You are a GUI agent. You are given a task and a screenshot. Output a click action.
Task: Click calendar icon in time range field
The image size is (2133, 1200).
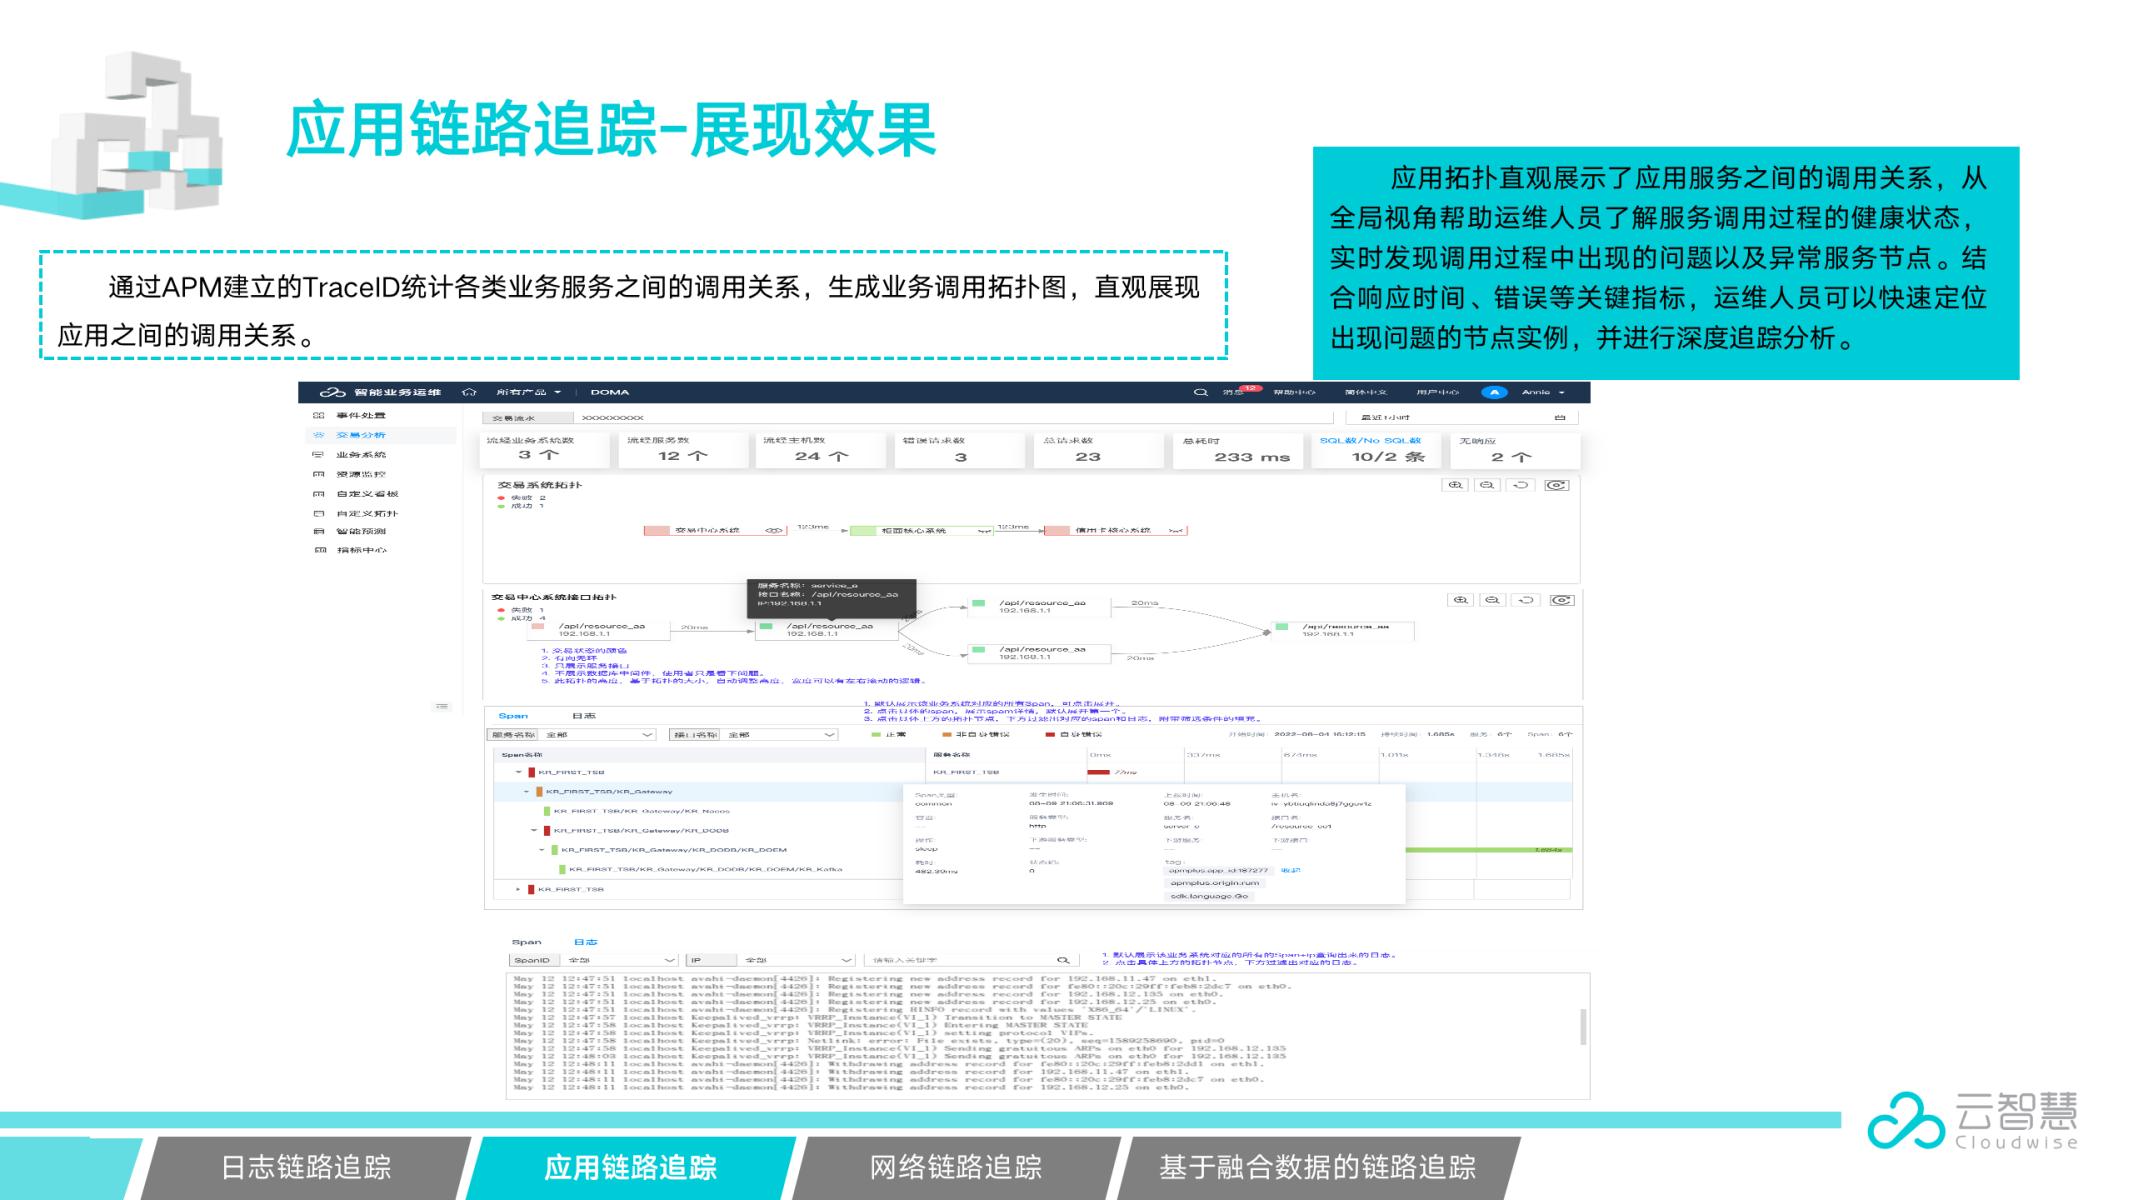tap(1559, 417)
